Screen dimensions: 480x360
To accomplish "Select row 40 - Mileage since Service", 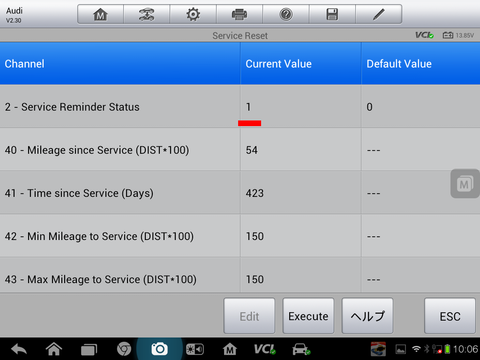I will point(240,150).
